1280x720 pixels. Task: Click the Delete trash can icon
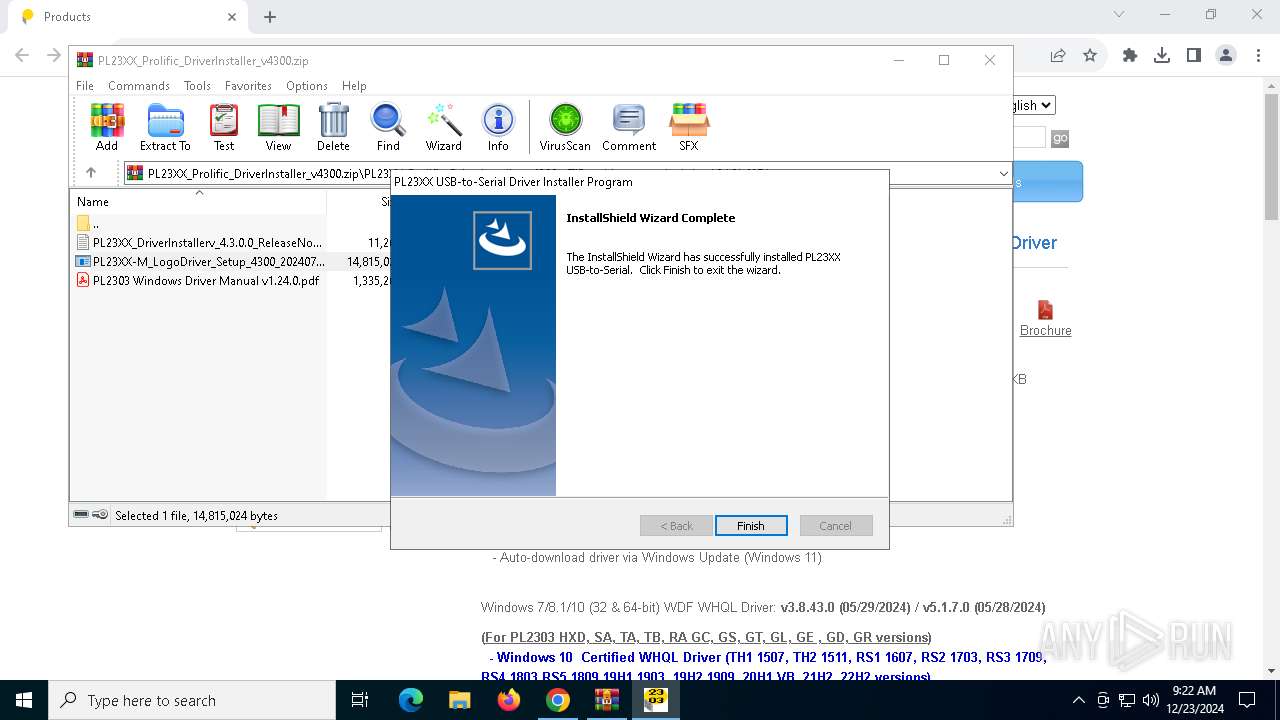(x=333, y=127)
